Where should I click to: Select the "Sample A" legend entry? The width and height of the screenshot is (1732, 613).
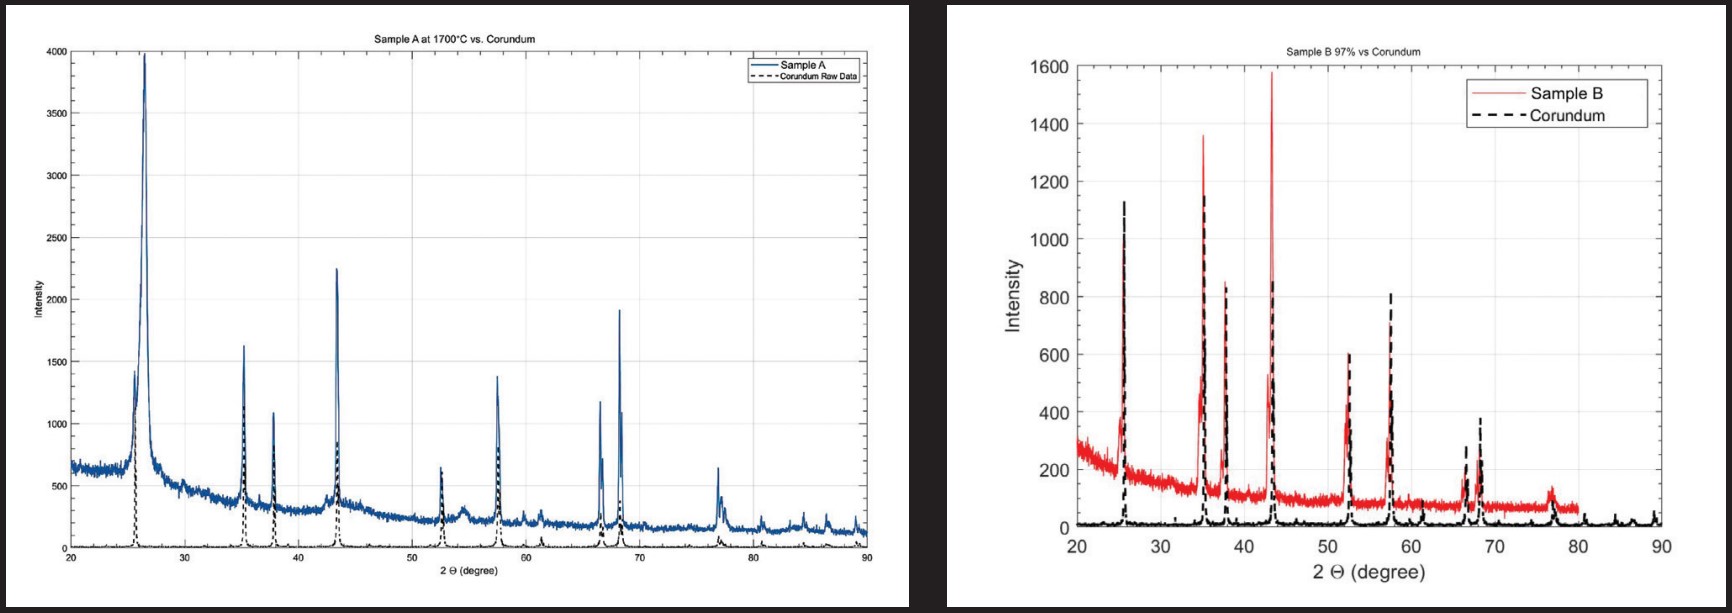[803, 65]
